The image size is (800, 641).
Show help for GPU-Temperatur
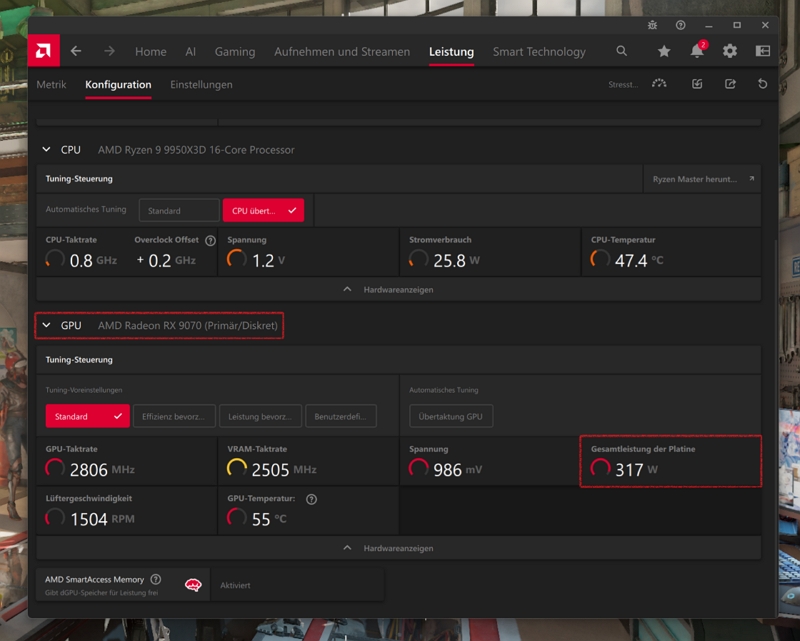(x=311, y=499)
